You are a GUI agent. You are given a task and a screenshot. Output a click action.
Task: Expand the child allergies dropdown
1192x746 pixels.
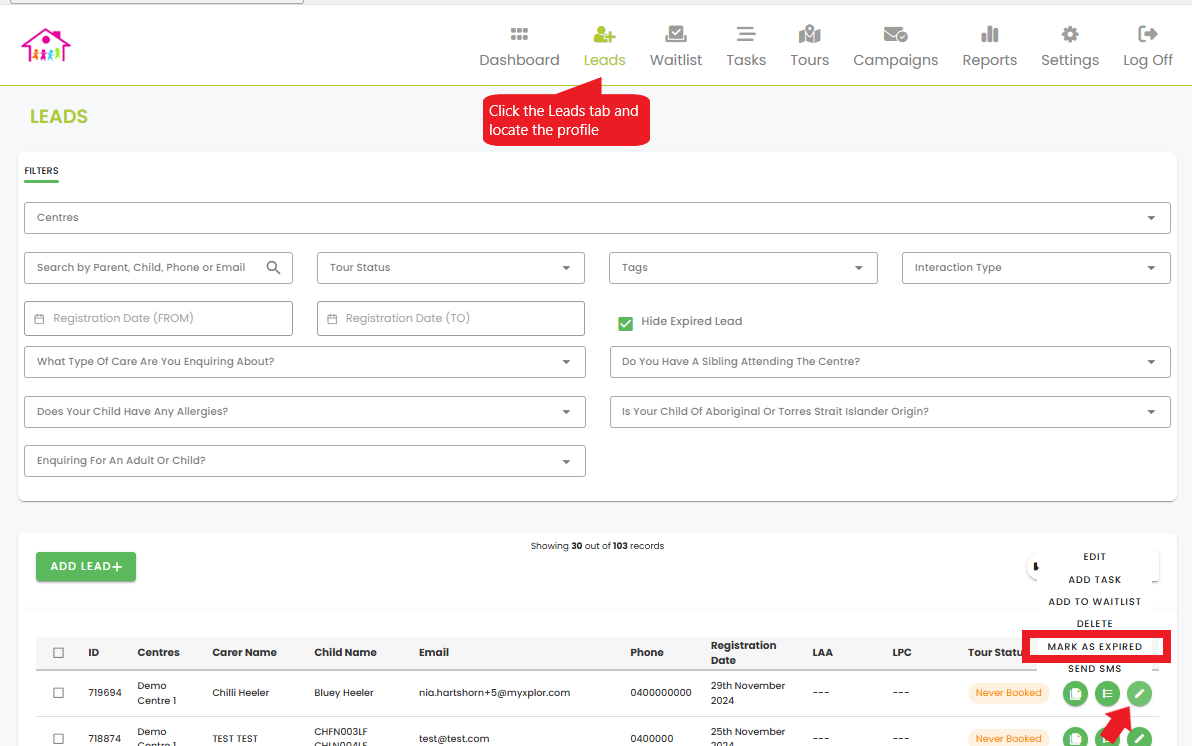click(x=305, y=411)
